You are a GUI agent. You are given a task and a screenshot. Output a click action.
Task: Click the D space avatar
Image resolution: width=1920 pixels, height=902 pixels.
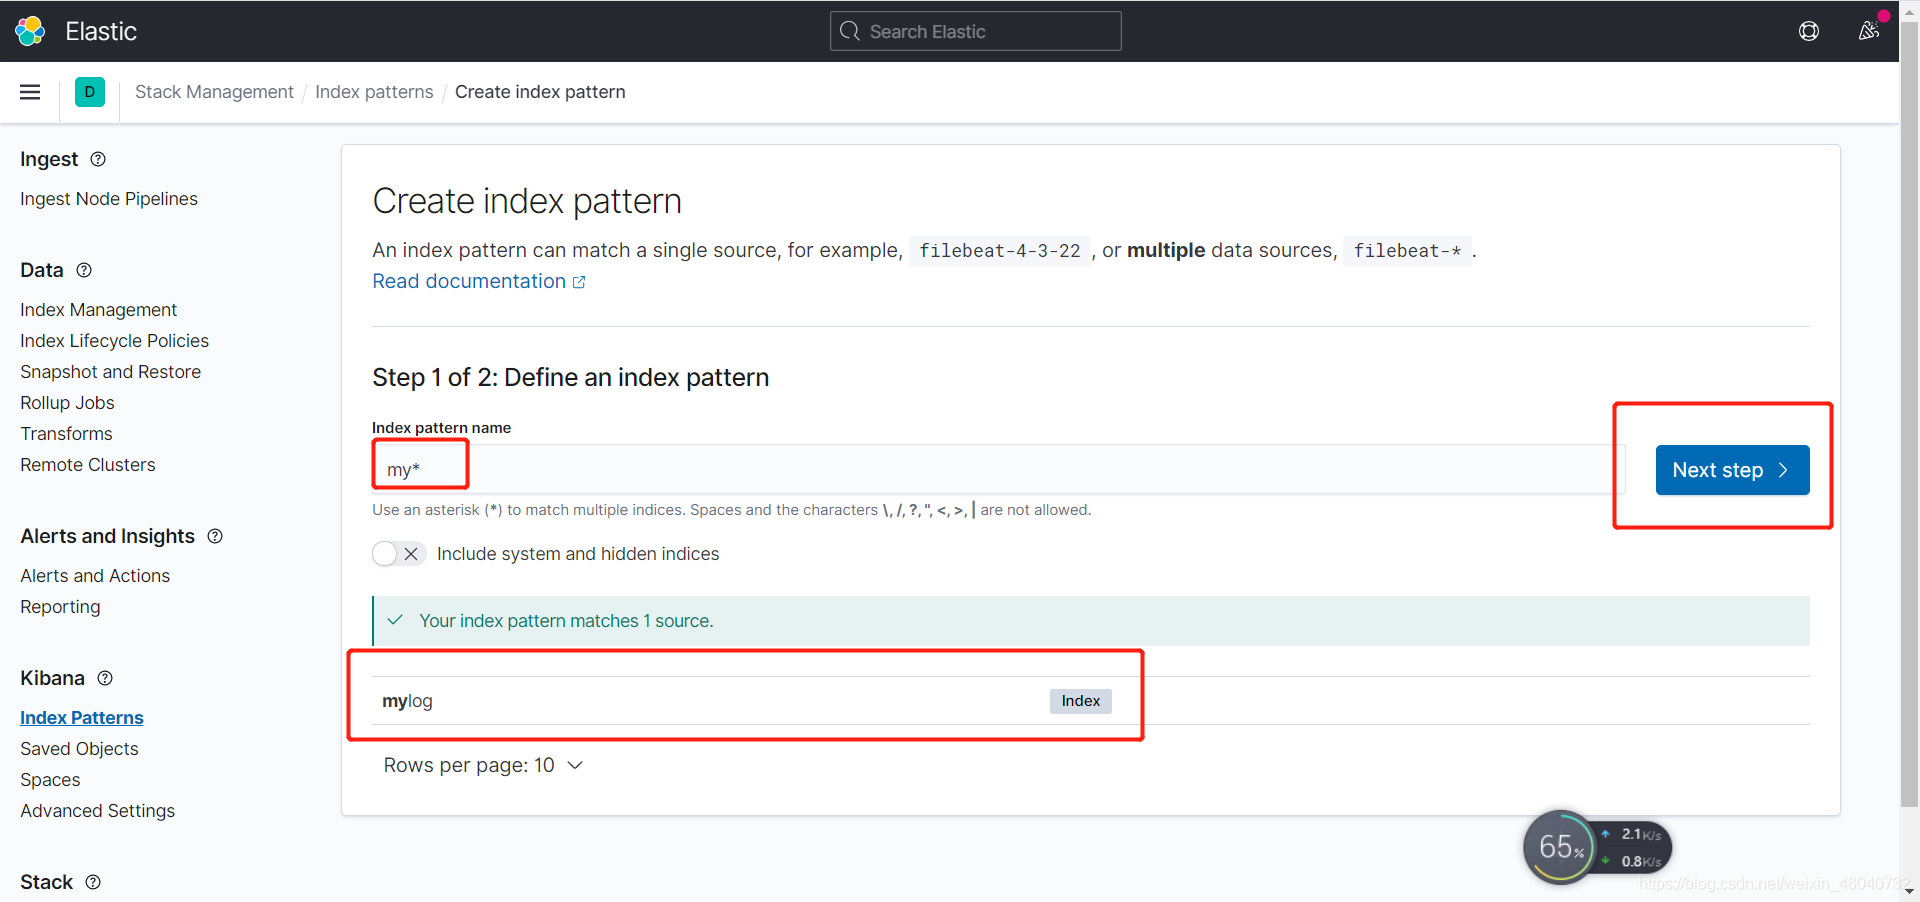(90, 92)
